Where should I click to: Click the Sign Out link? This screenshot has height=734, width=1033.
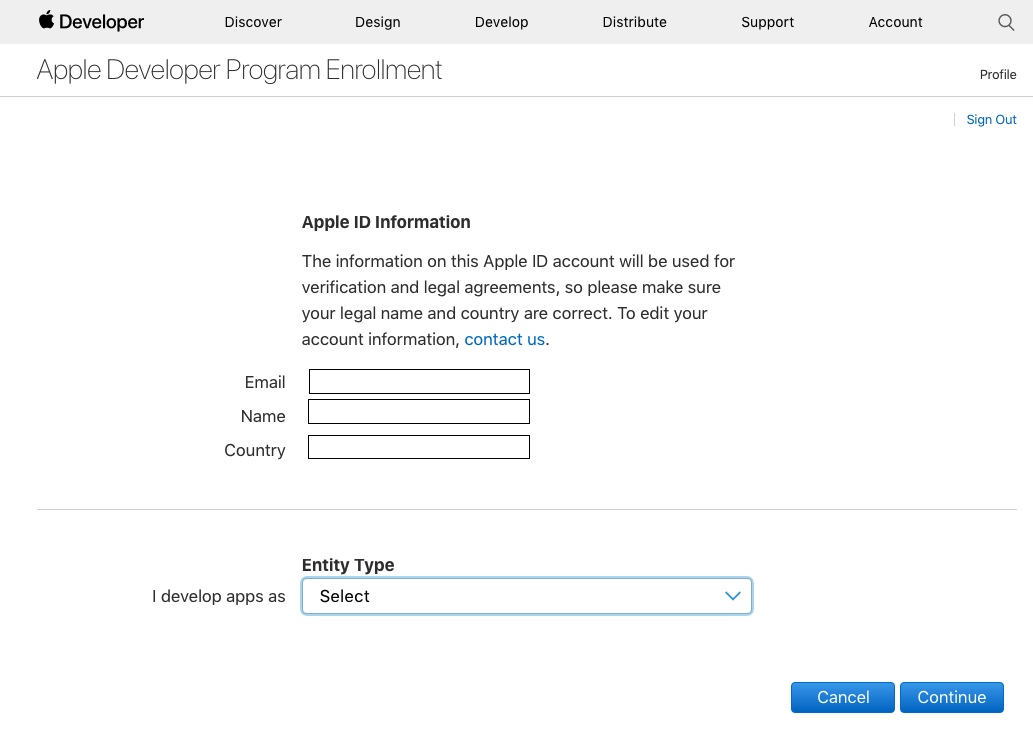pyautogui.click(x=991, y=119)
